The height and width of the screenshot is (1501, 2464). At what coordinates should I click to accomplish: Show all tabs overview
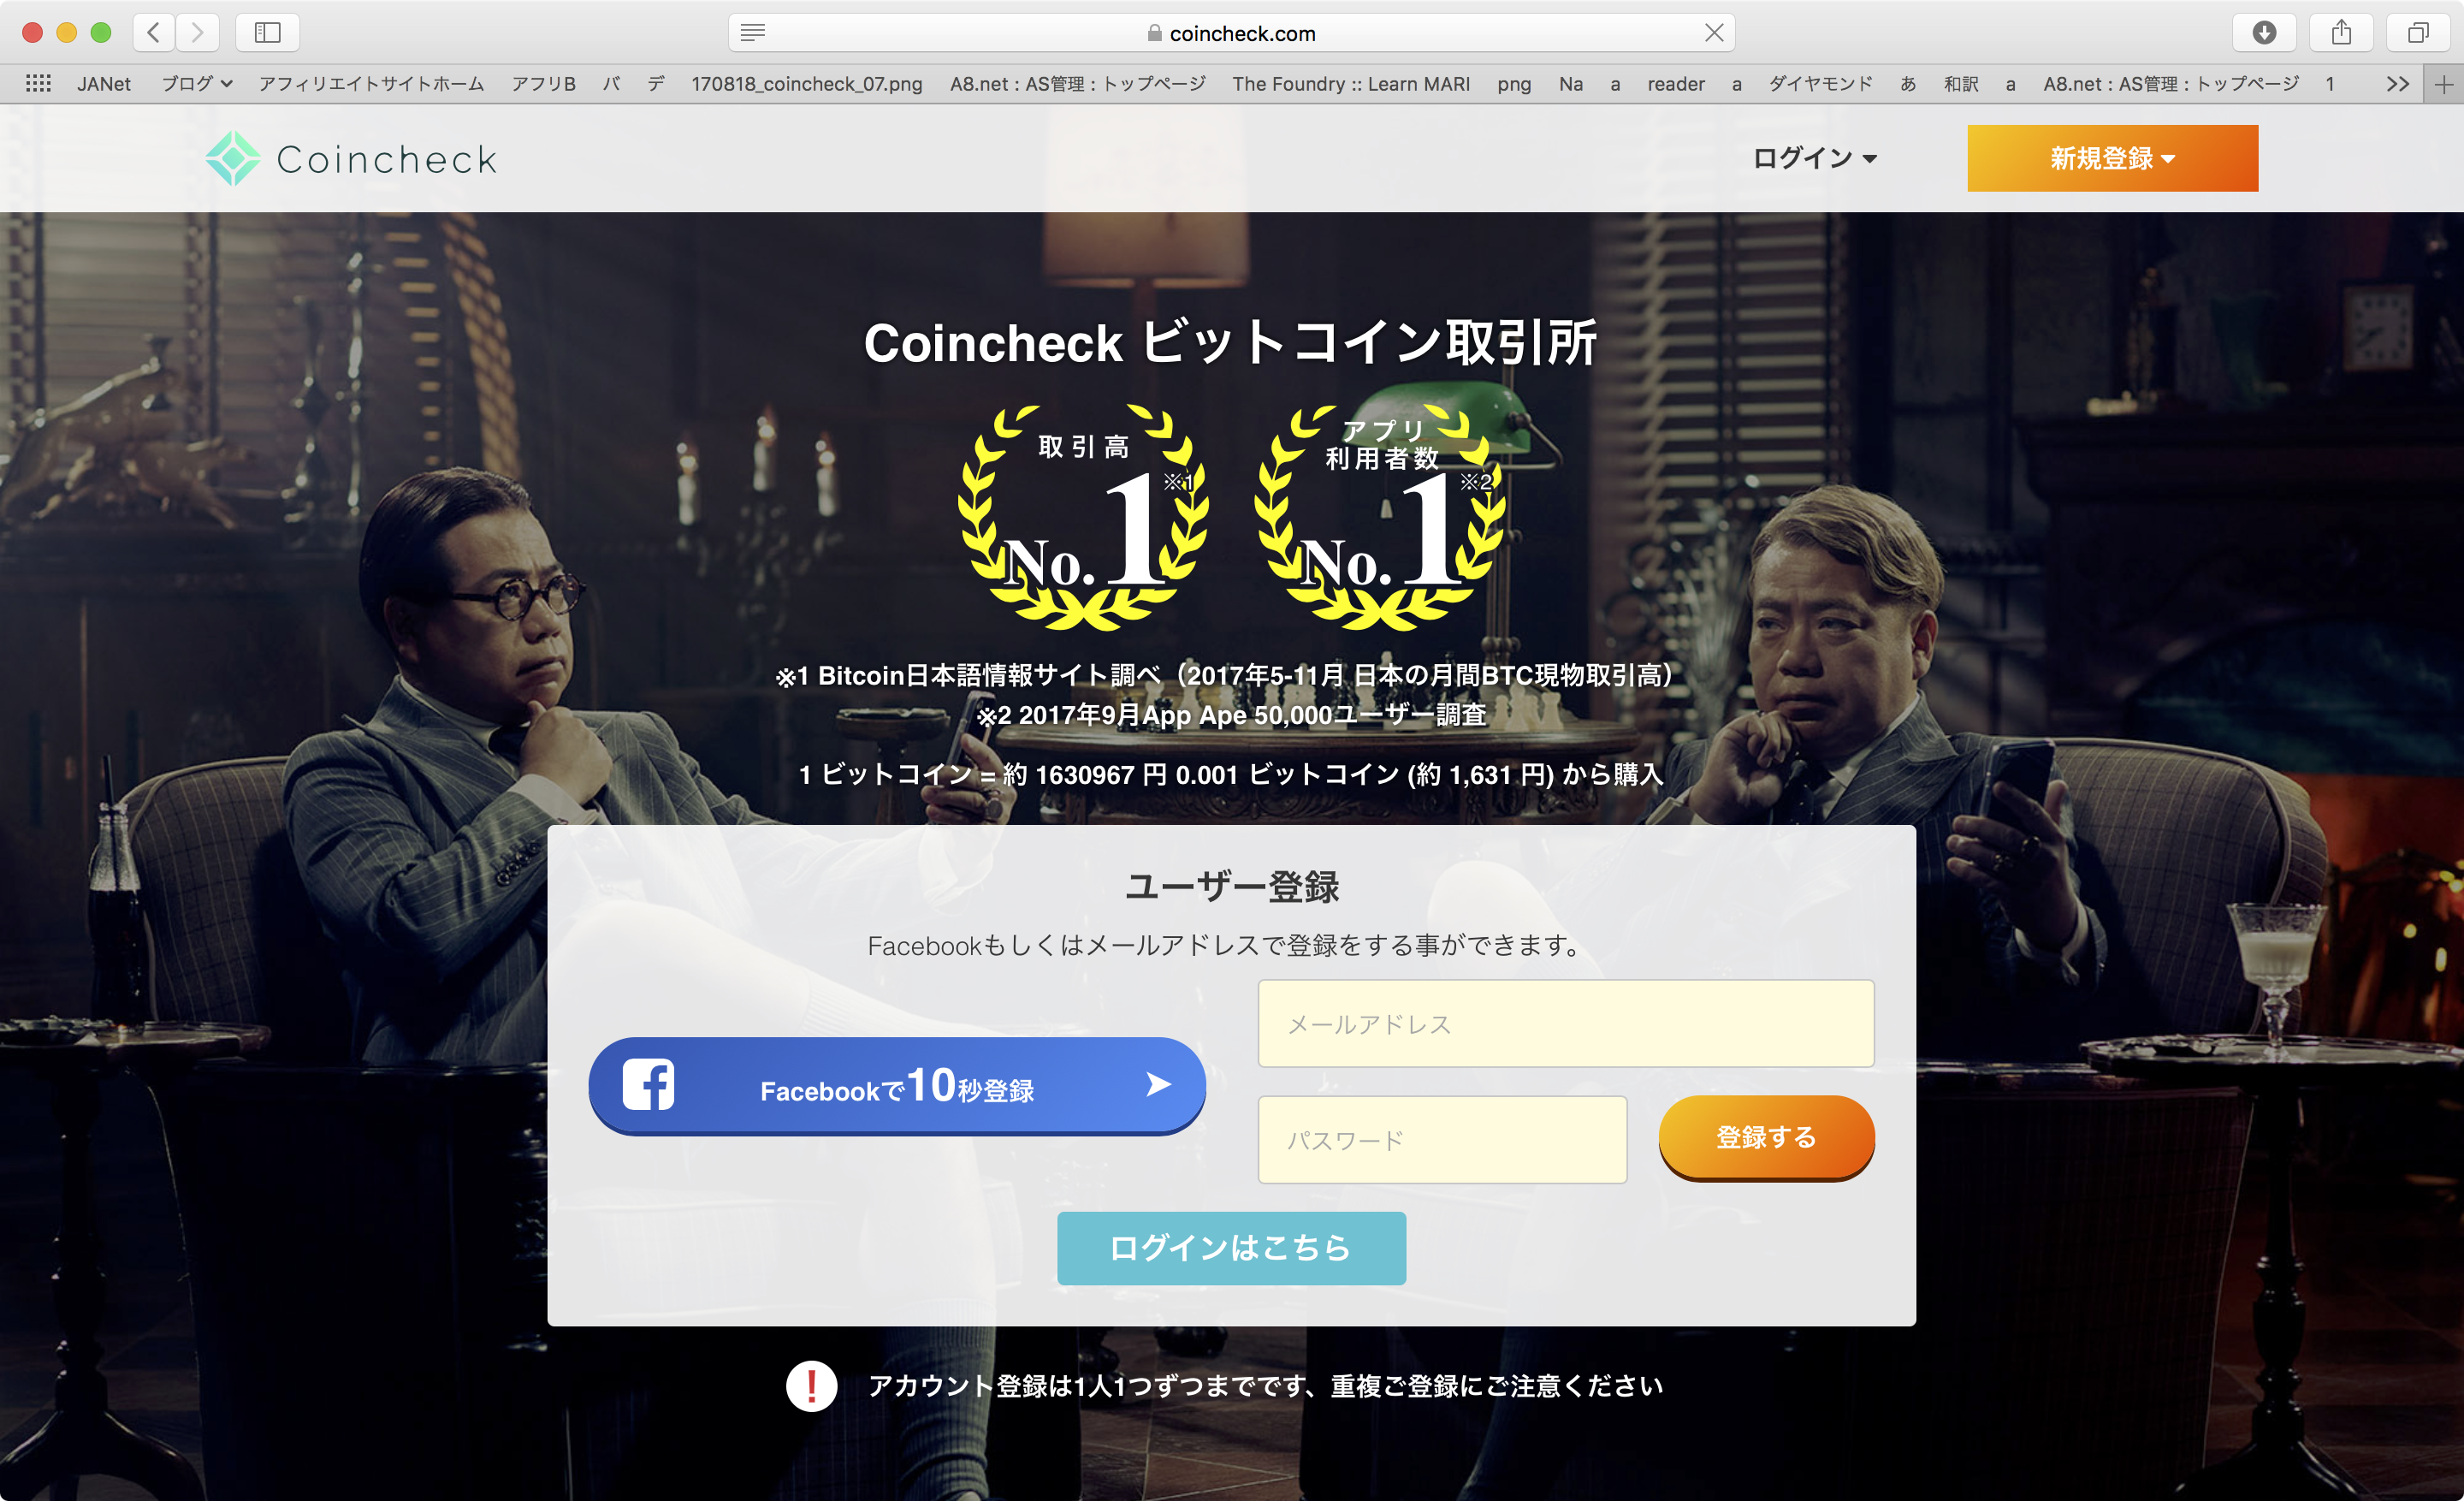click(2418, 33)
